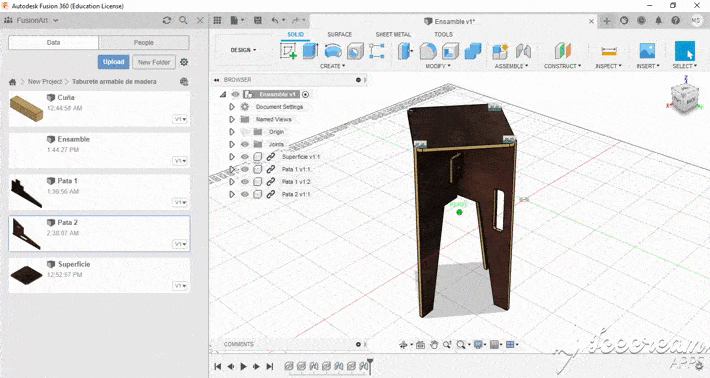Redo the last undone action
The image size is (710, 378).
(x=296, y=20)
